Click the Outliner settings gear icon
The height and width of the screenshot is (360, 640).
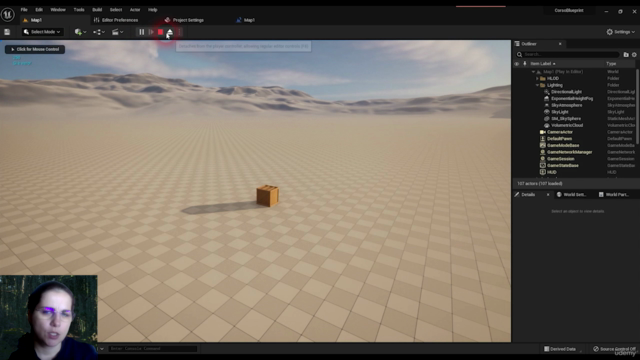pyautogui.click(x=634, y=54)
